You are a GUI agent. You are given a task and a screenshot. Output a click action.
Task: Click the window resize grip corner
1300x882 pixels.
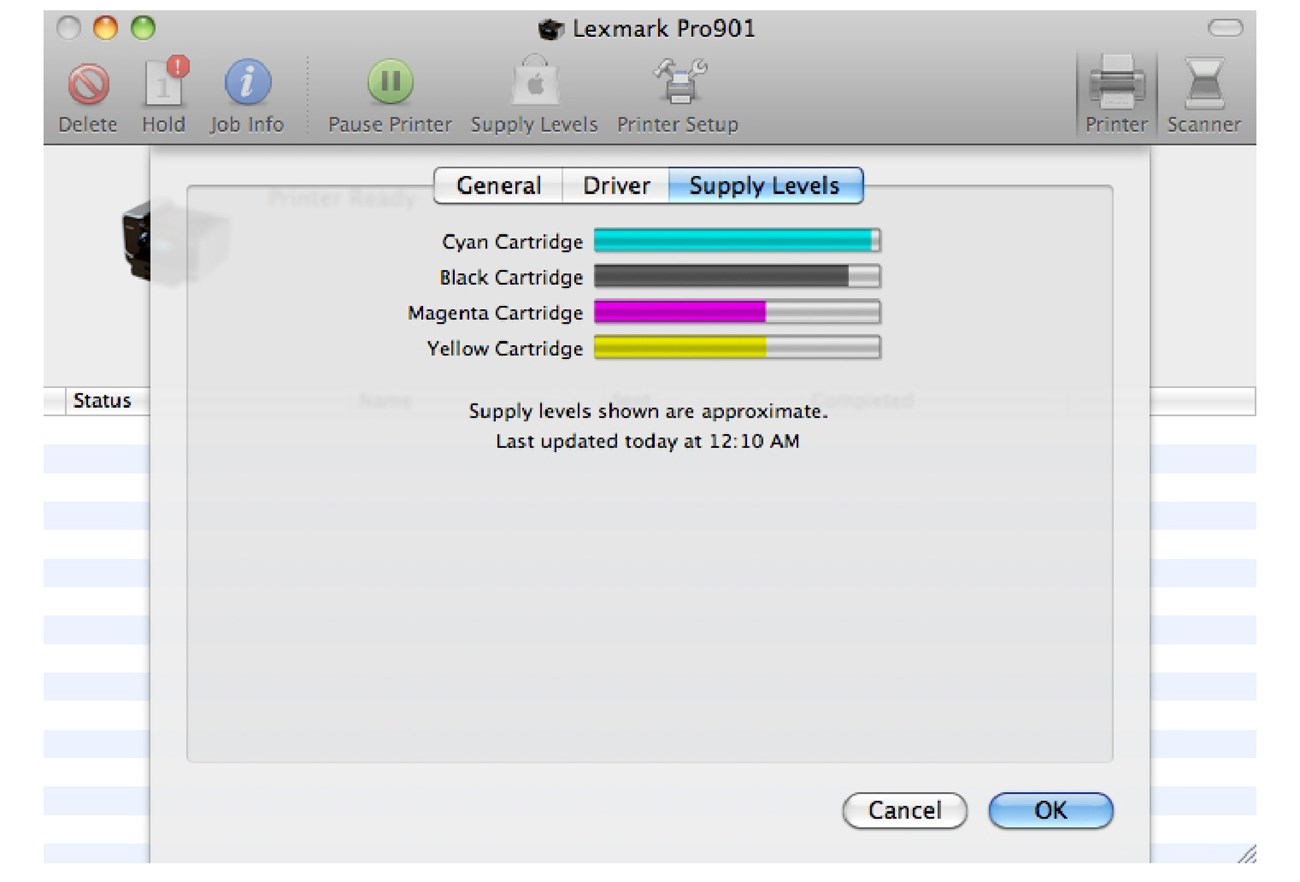tap(1246, 854)
